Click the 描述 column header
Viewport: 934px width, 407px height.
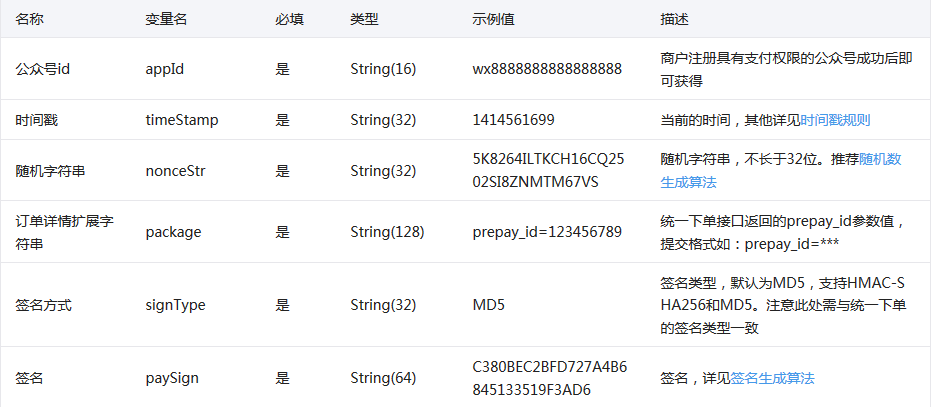coord(675,19)
